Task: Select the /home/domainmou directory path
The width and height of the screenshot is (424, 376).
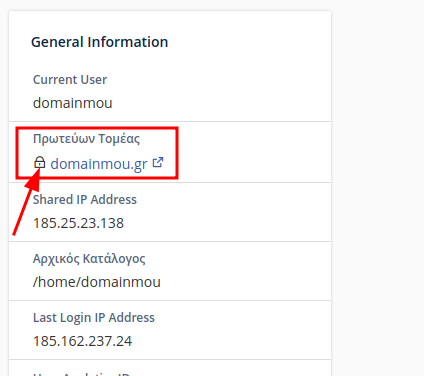Action: [97, 282]
